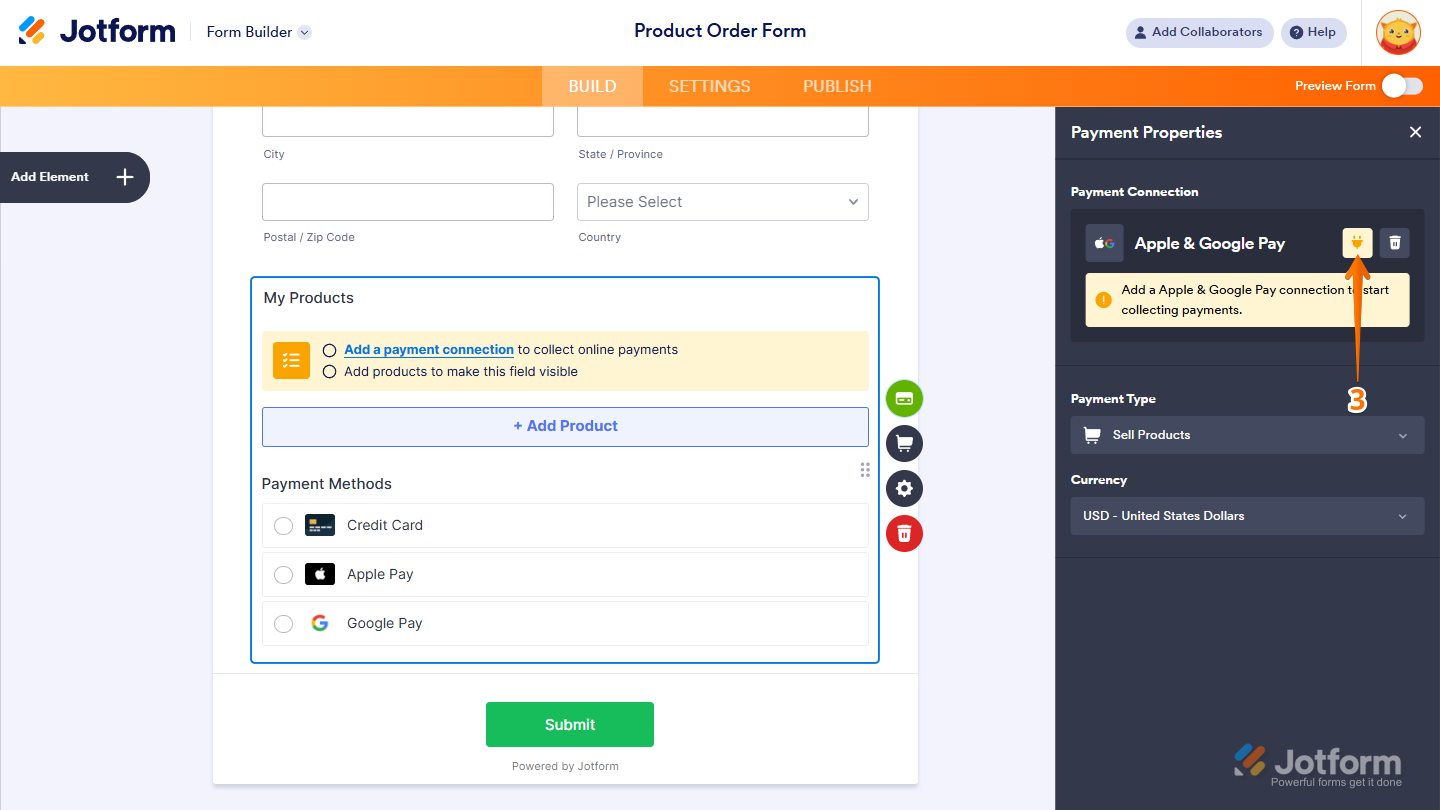The height and width of the screenshot is (810, 1440).
Task: Open the user avatar menu
Action: pos(1398,32)
